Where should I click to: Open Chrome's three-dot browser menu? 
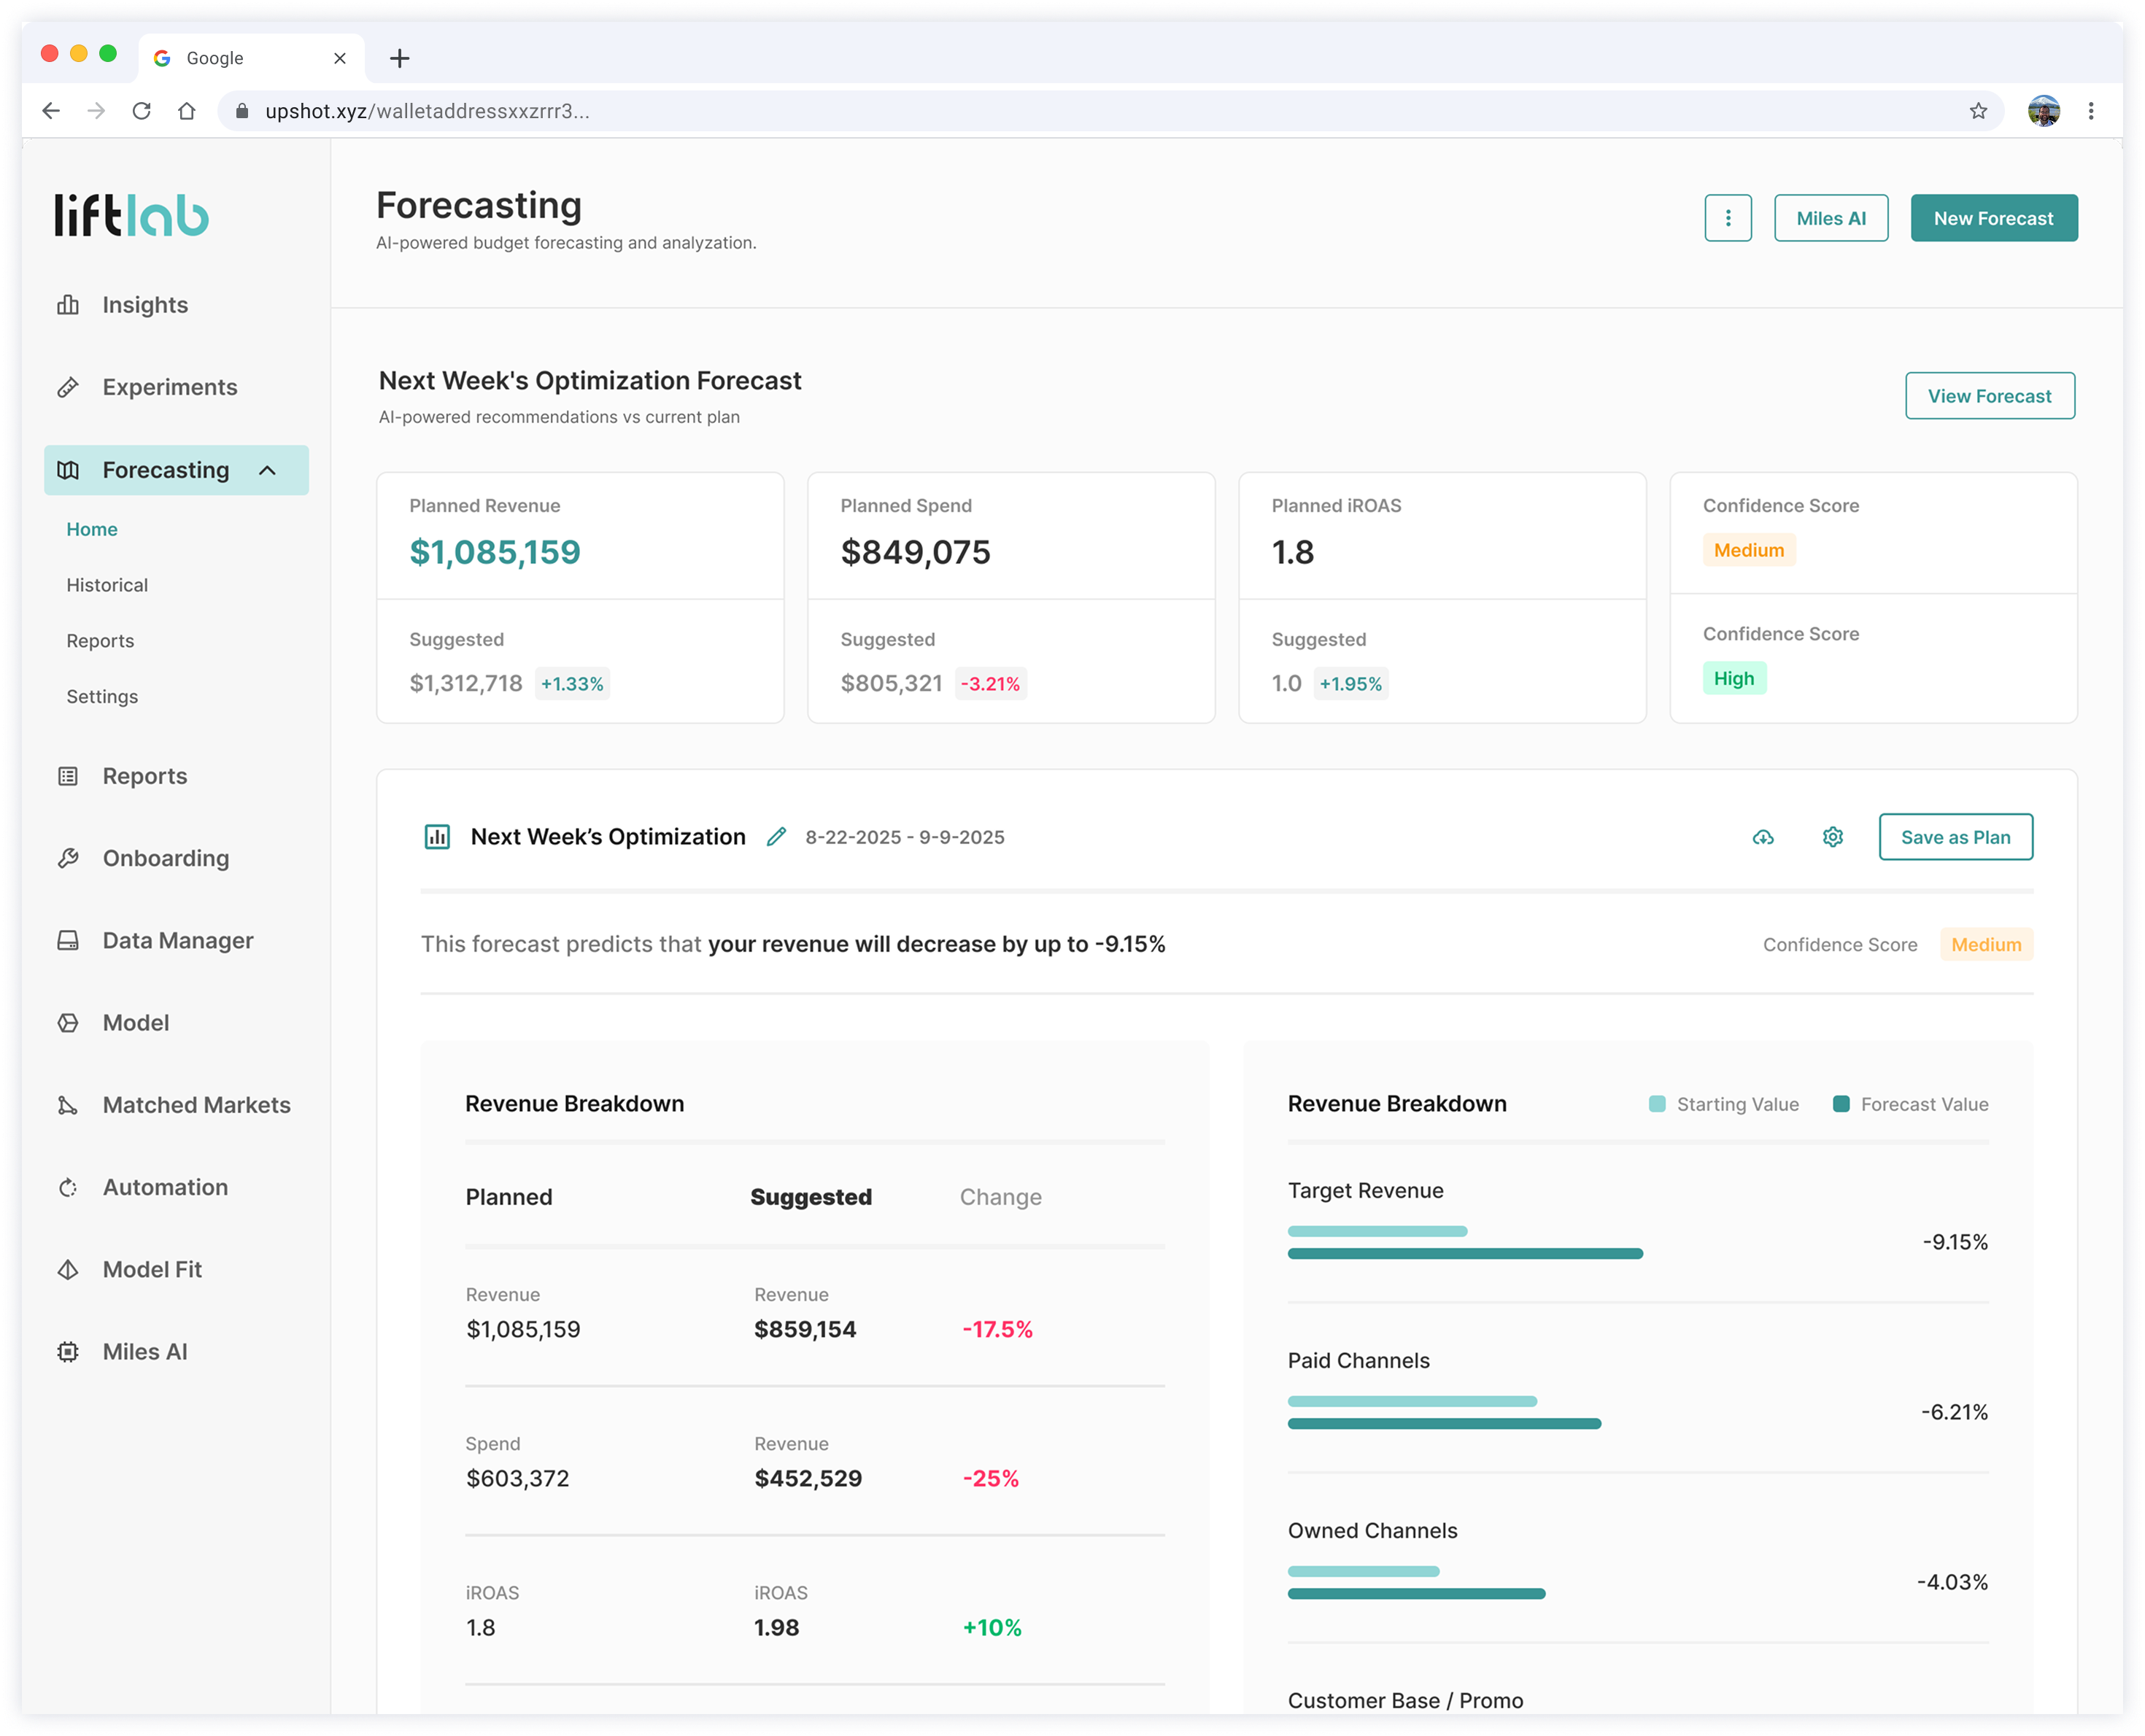(2090, 111)
